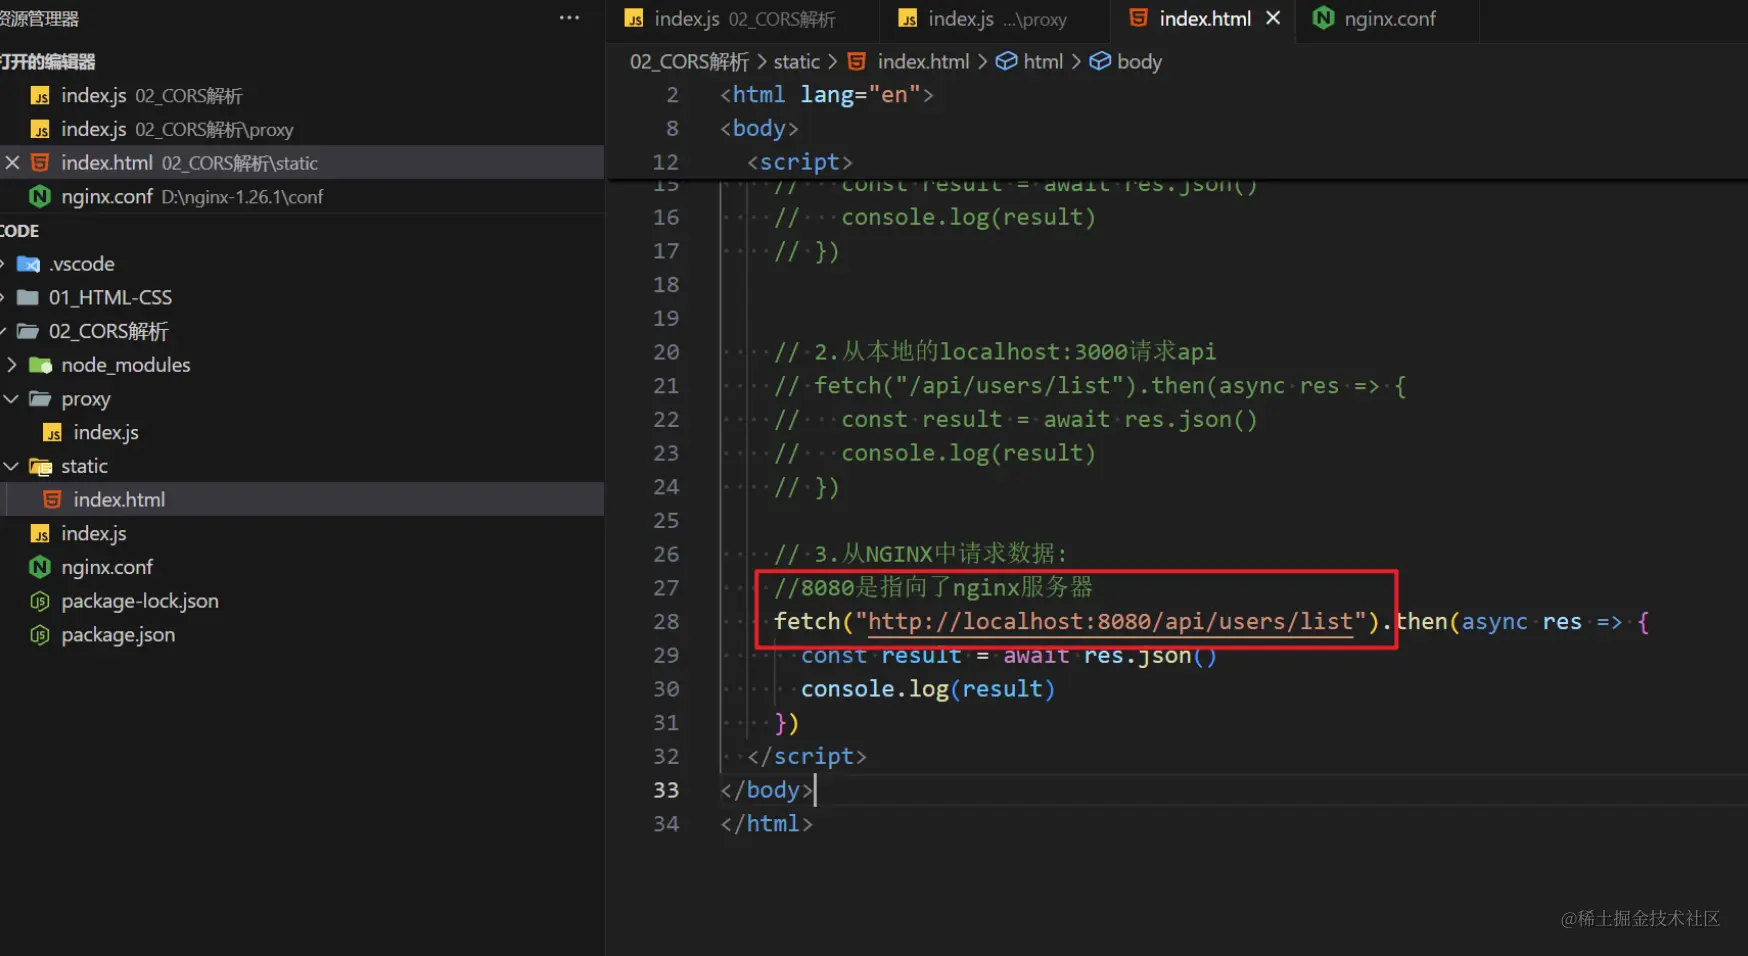The image size is (1748, 956).
Task: Close the index.html editor tab
Action: tap(1273, 18)
